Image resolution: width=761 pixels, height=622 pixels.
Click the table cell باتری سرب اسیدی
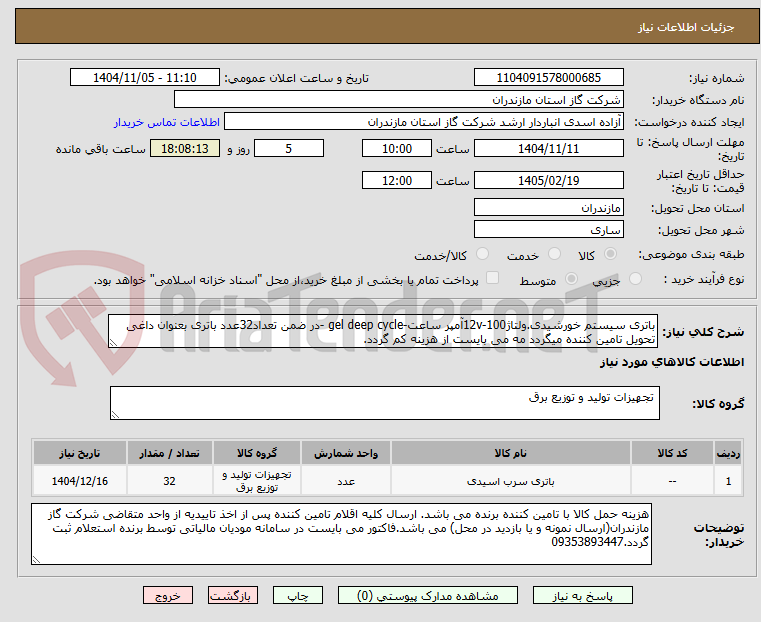(x=511, y=481)
